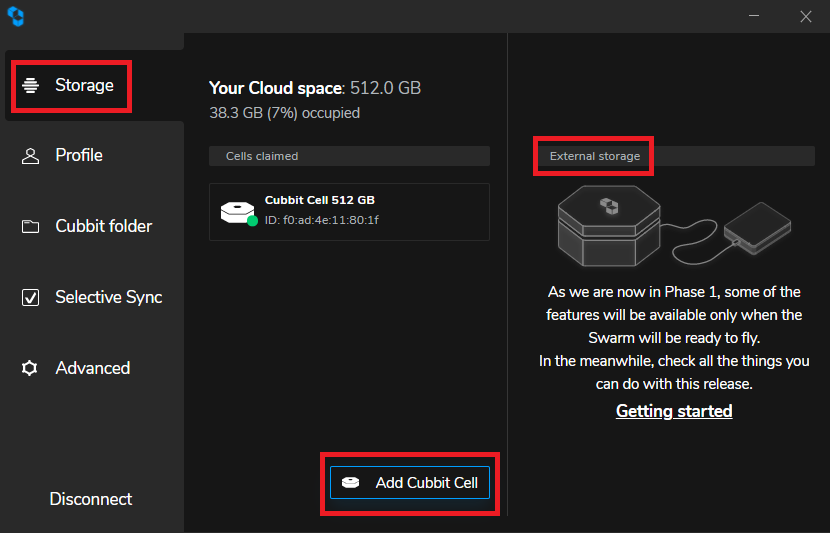Select the Cubbit Cell 512 GB entry
Viewport: 830px width, 533px height.
[x=349, y=212]
